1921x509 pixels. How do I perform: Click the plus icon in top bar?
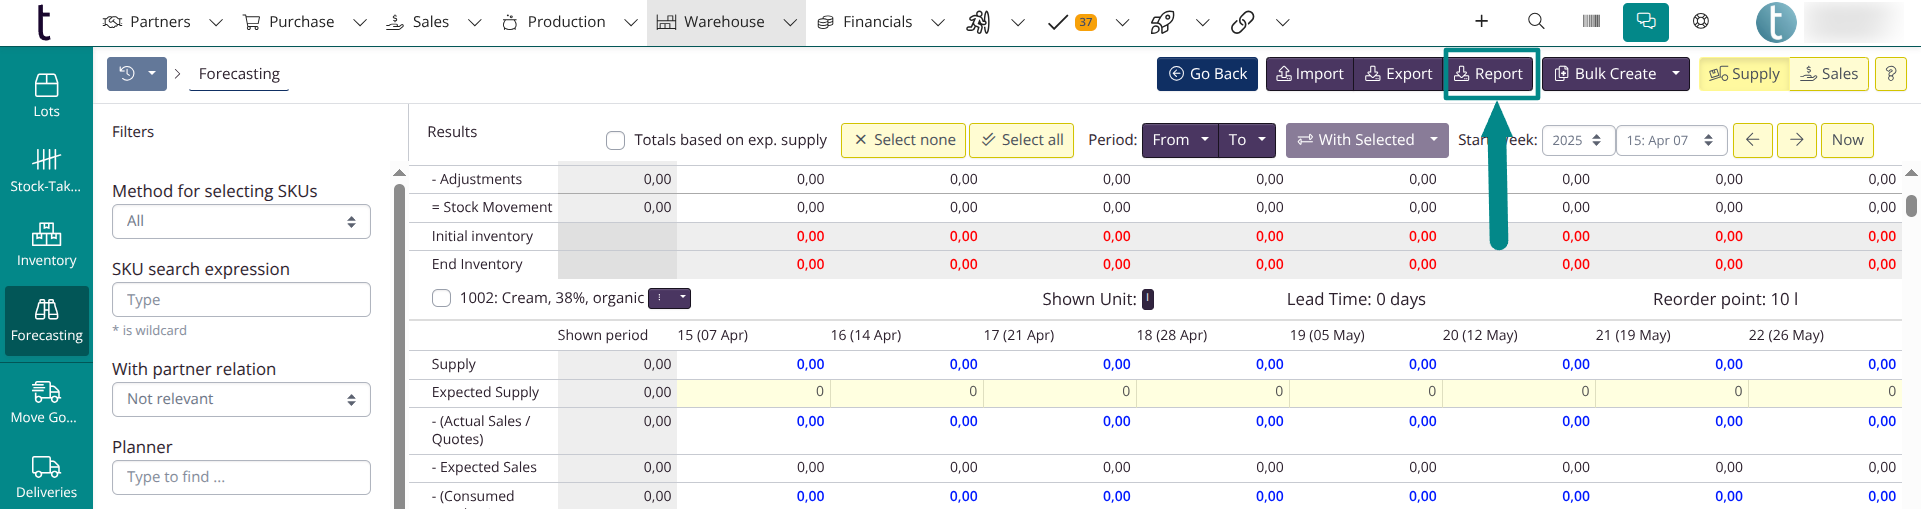(1481, 21)
